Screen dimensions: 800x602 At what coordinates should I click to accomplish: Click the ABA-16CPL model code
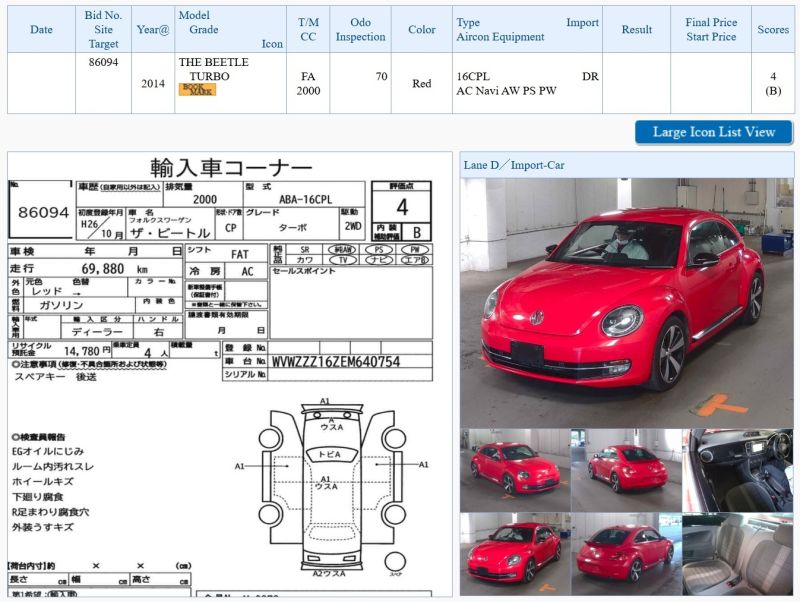tap(305, 199)
